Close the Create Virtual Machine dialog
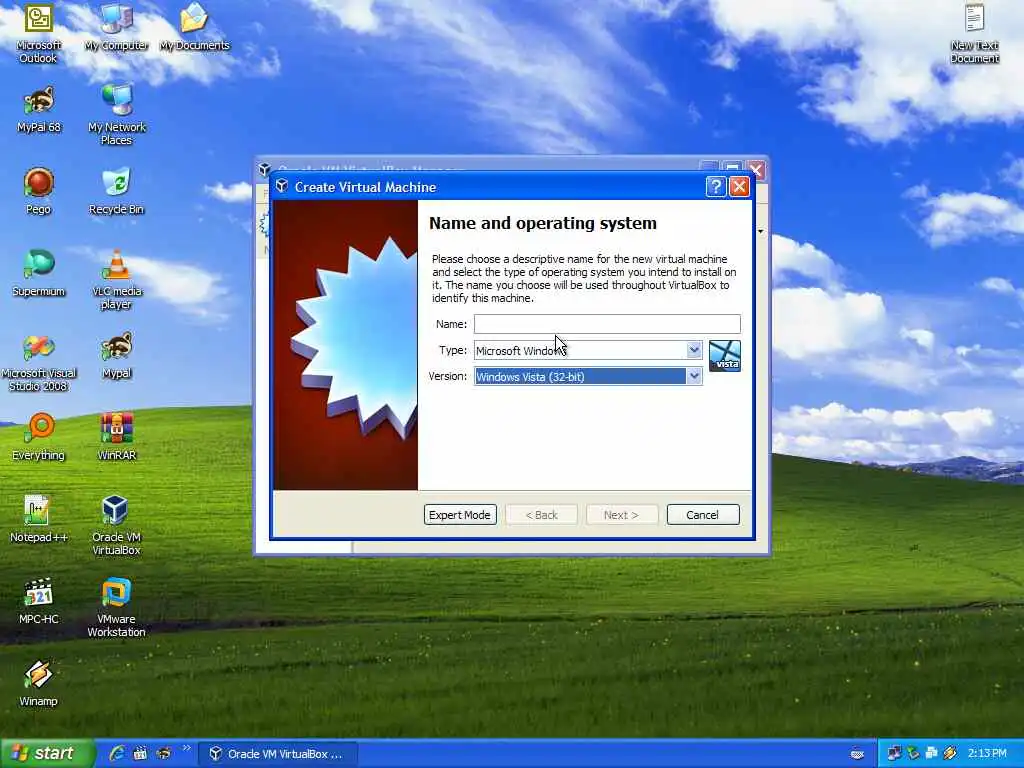Screen dimensions: 1024x768 739,187
